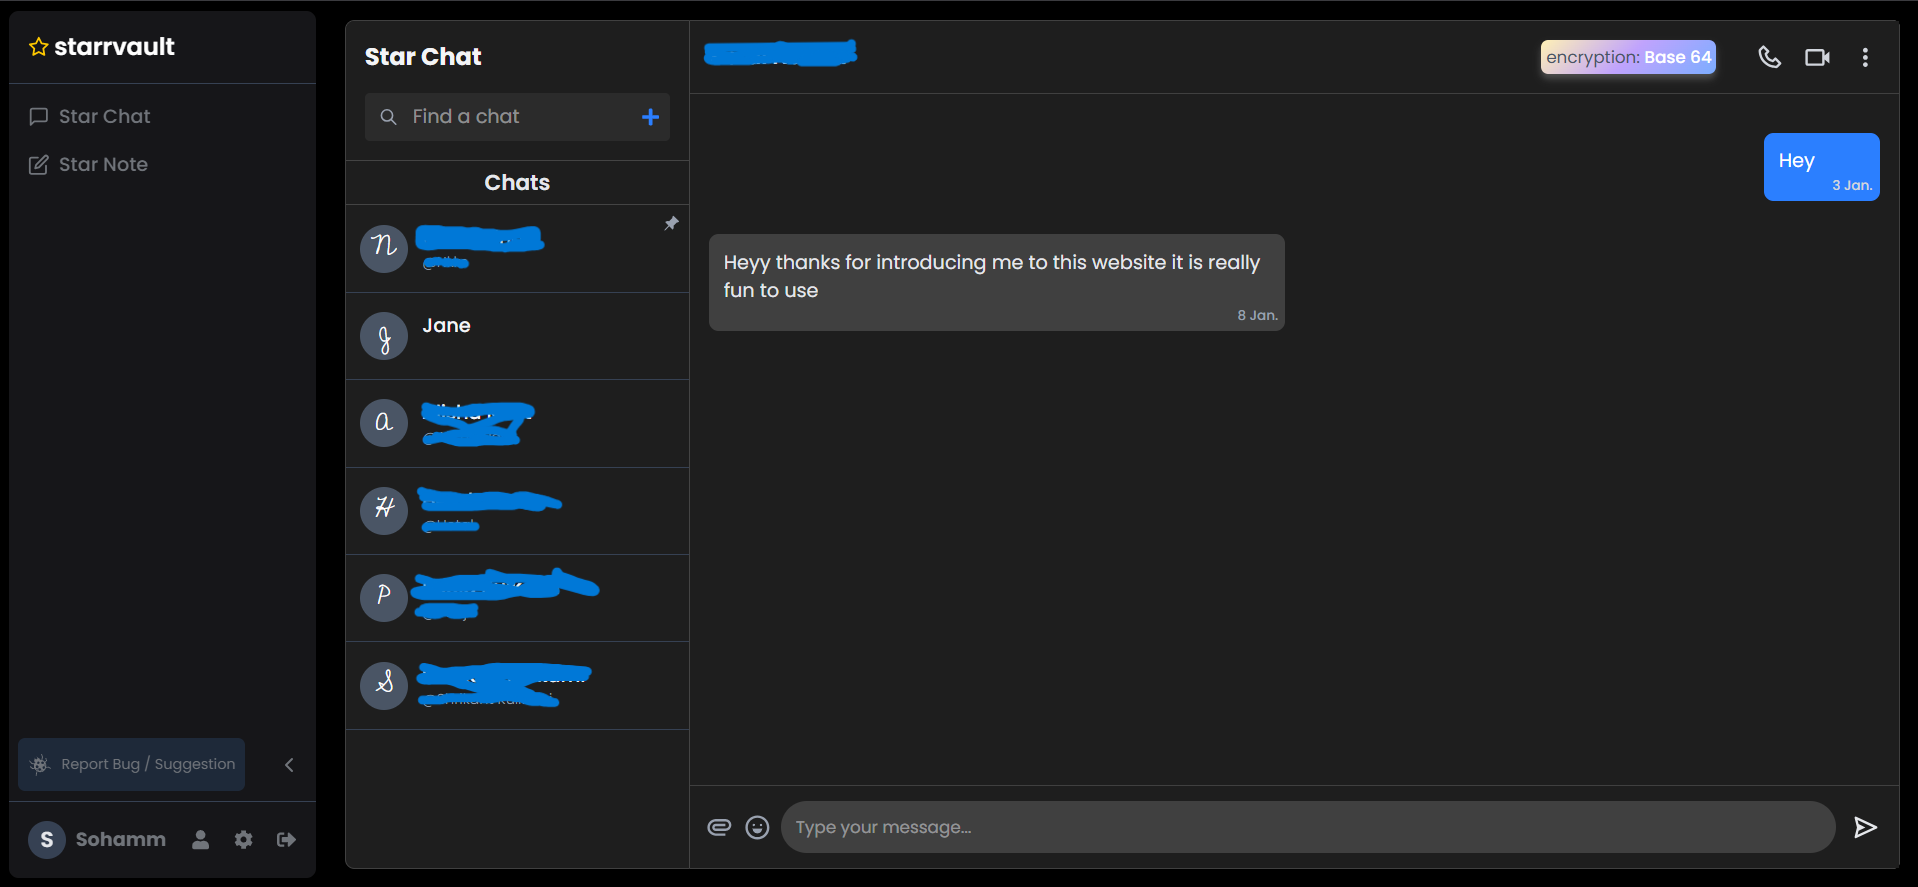1918x887 pixels.
Task: Start a video call with this contact
Action: click(1816, 57)
